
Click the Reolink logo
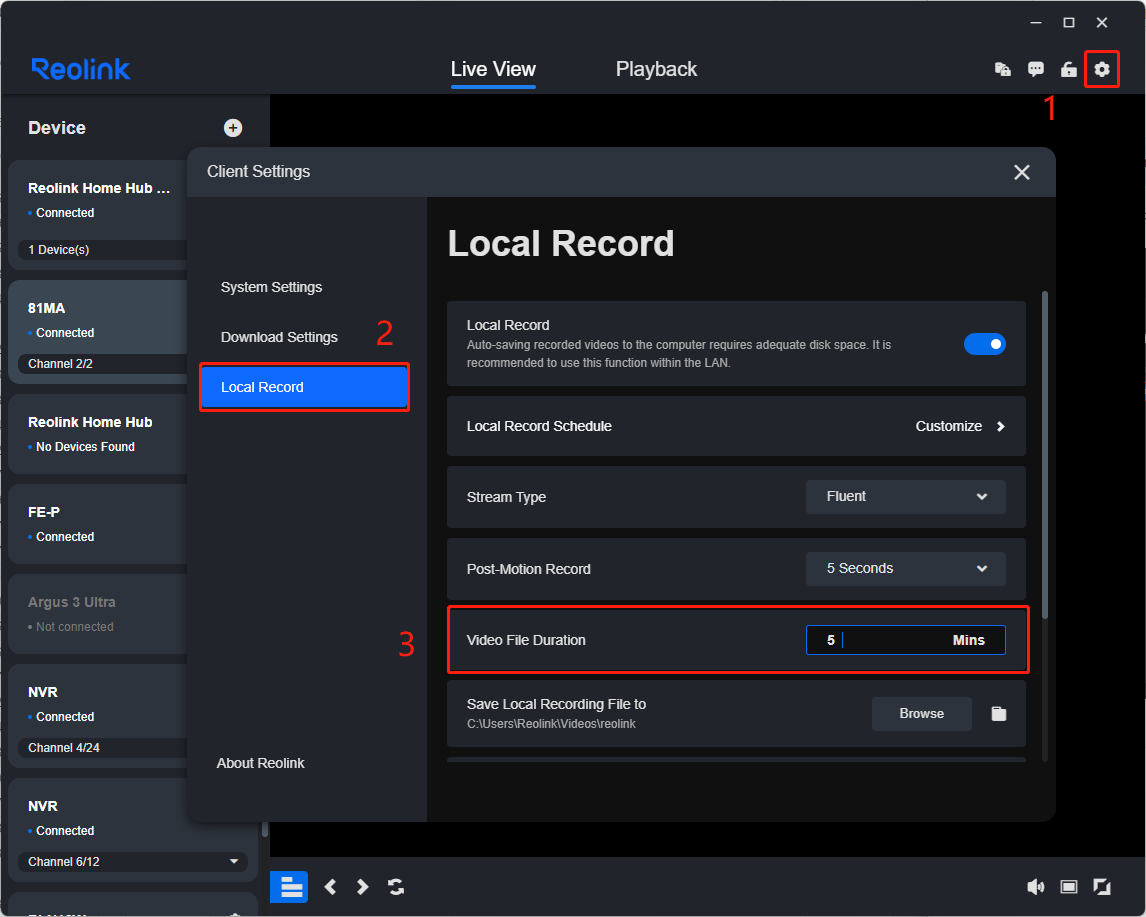tap(80, 69)
